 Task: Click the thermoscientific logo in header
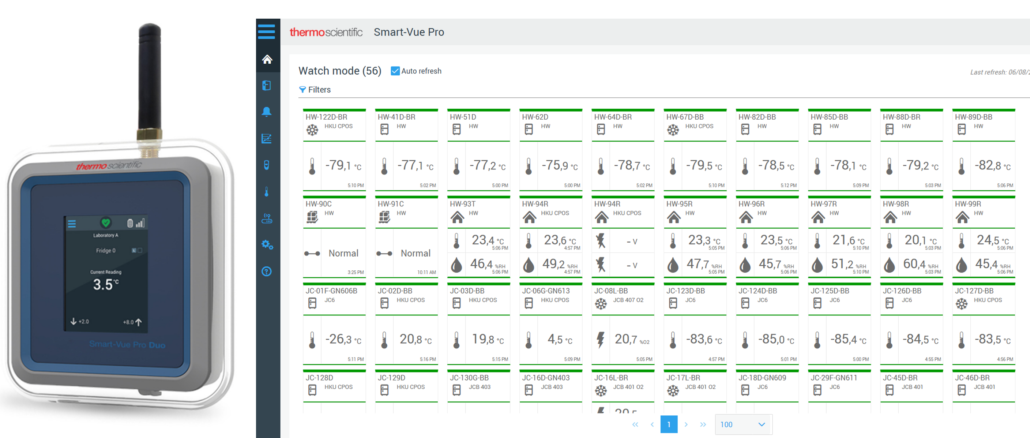(x=326, y=32)
